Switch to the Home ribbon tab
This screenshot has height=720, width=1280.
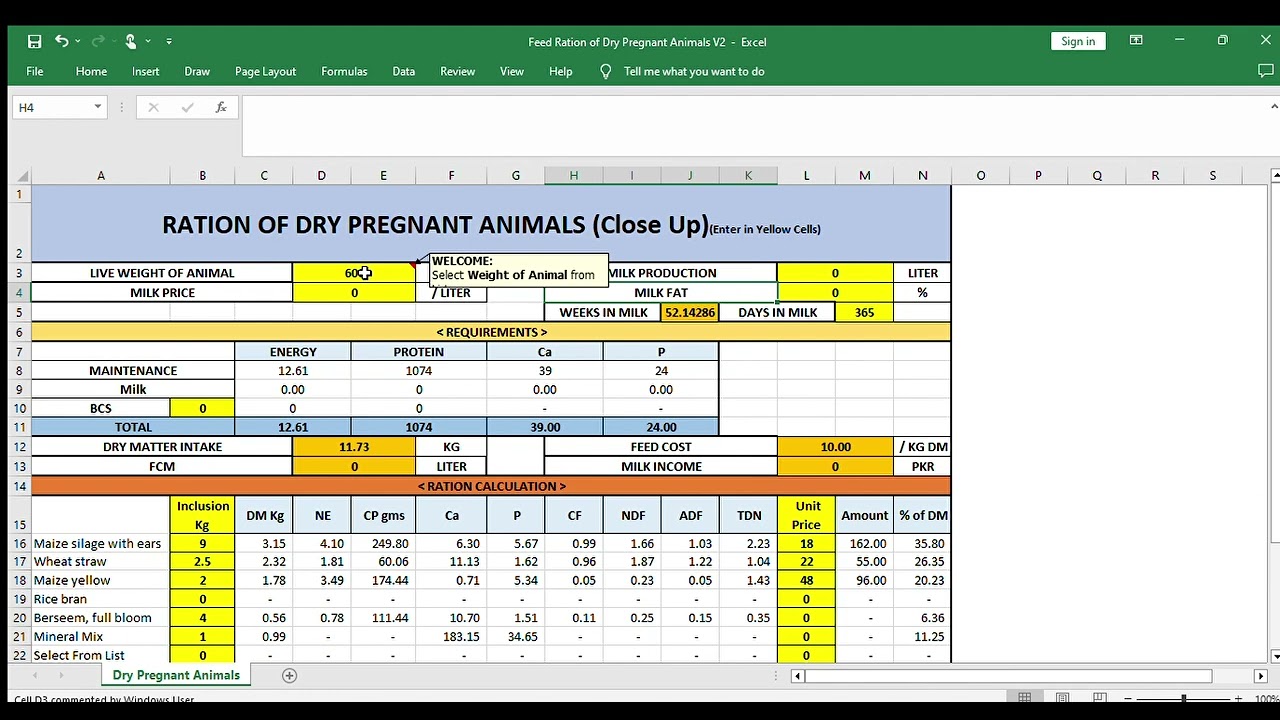pos(91,71)
